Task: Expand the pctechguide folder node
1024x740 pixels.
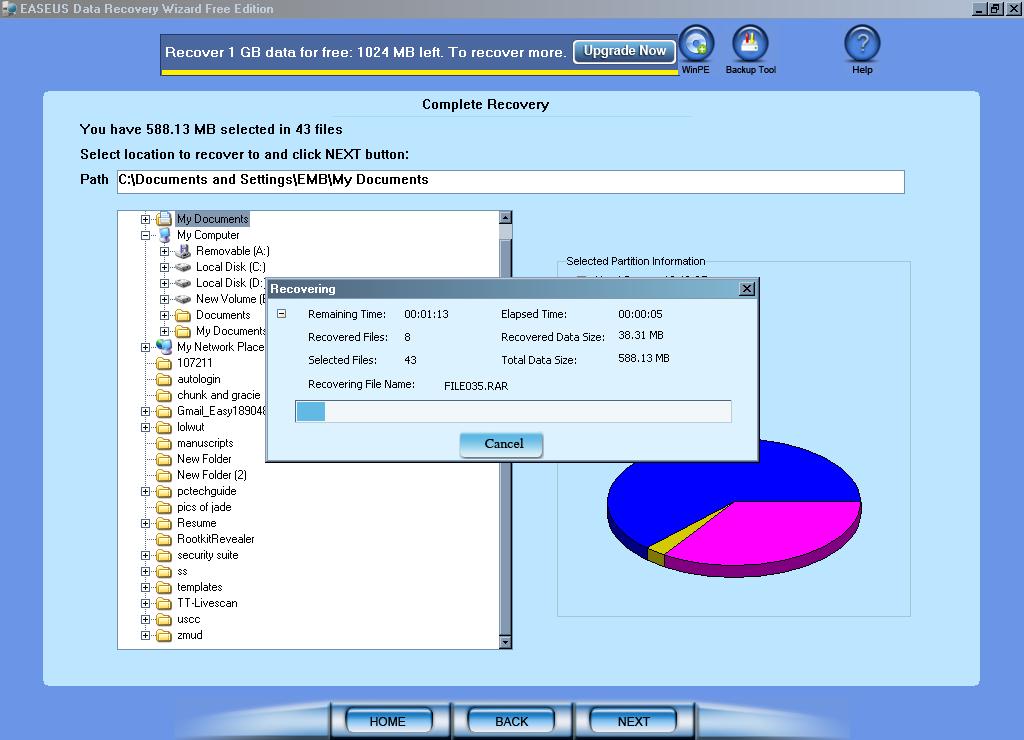Action: click(x=146, y=491)
